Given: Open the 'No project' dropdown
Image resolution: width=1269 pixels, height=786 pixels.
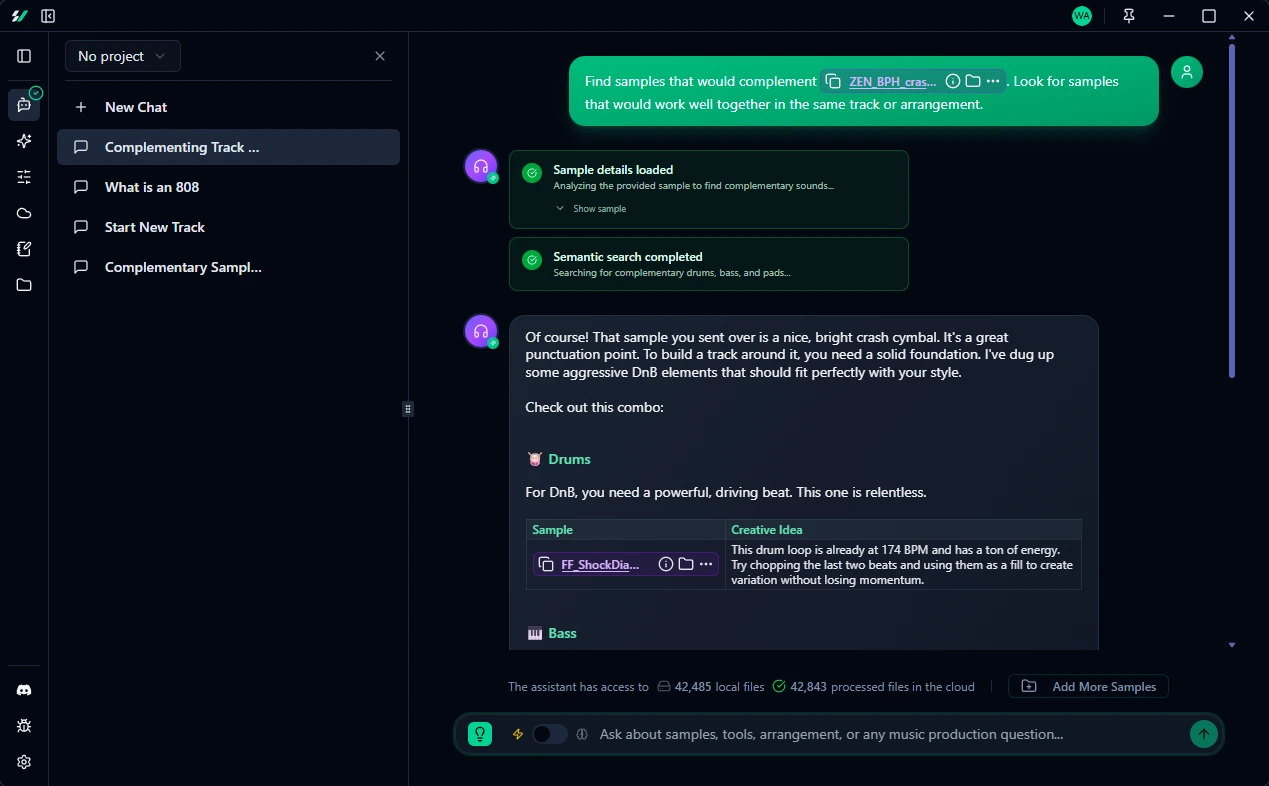Looking at the screenshot, I should point(122,56).
